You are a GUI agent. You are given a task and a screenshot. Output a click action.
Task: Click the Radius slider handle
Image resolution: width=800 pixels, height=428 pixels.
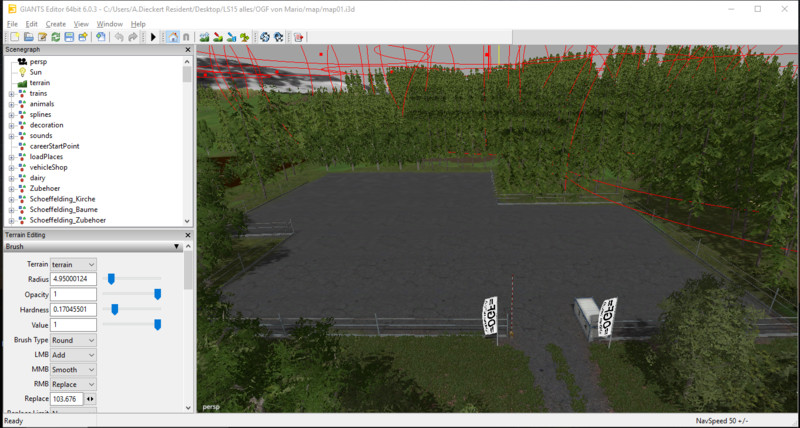[111, 278]
